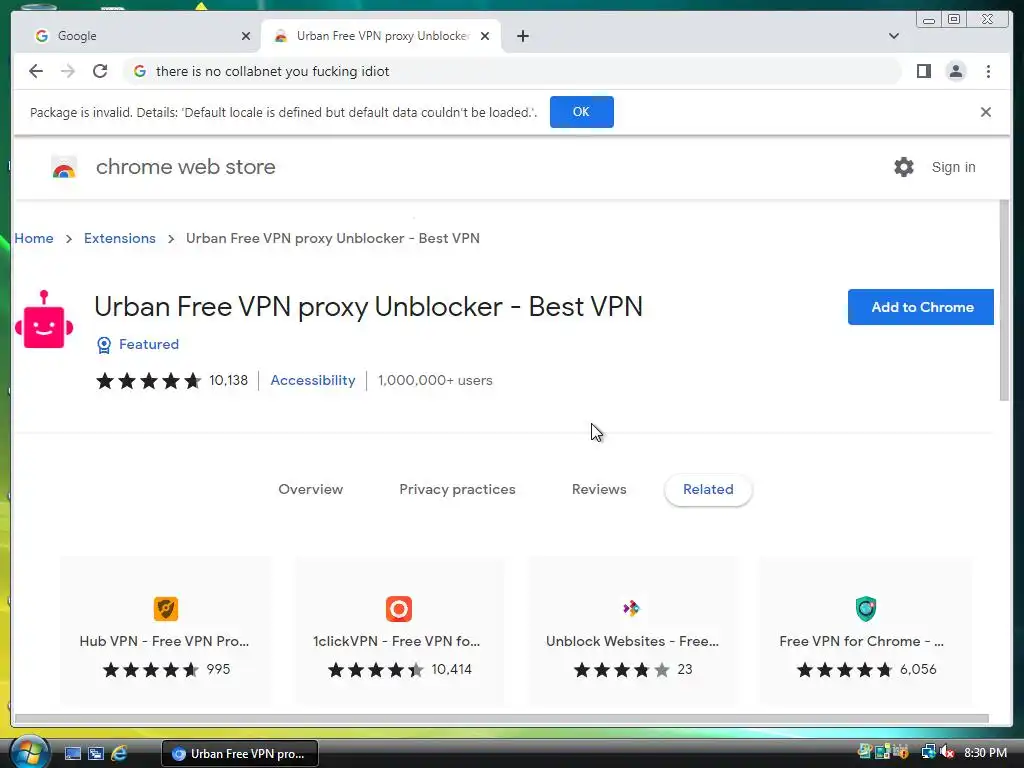Screen dimensions: 1024x768
Task: Click the address bar text
Action: pos(272,71)
